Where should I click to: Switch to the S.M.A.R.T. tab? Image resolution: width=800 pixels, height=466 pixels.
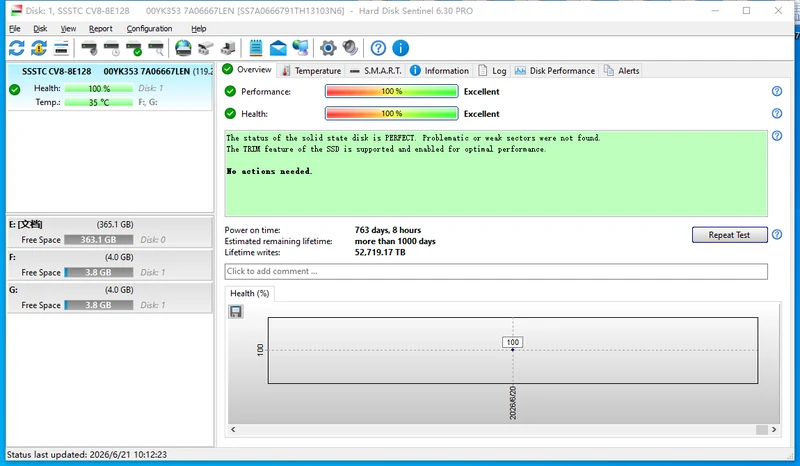point(377,70)
